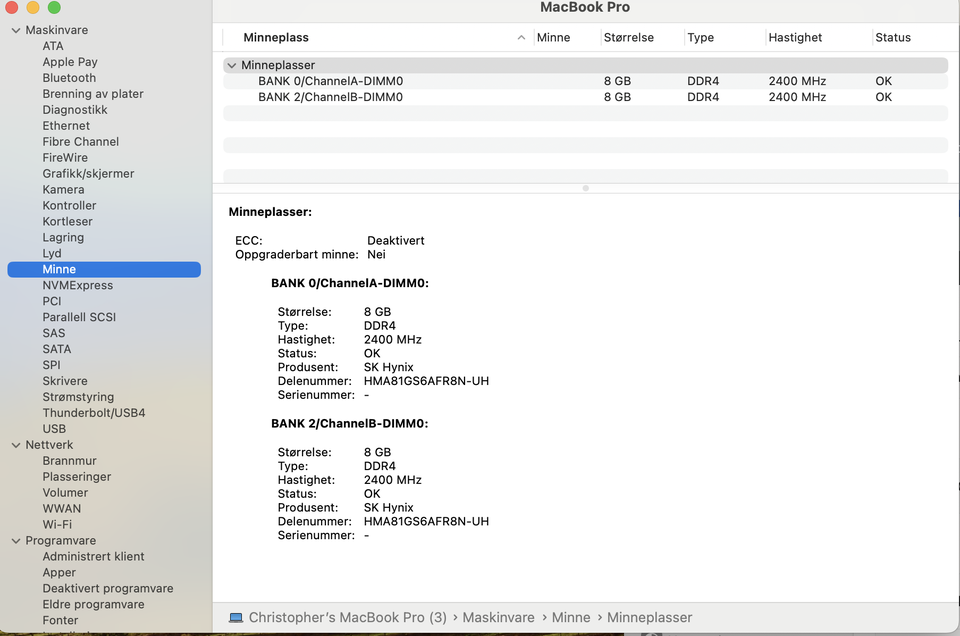This screenshot has height=636, width=960.
Task: Select the BANK 0/ChannelA-DIMM0 row
Action: coord(330,81)
